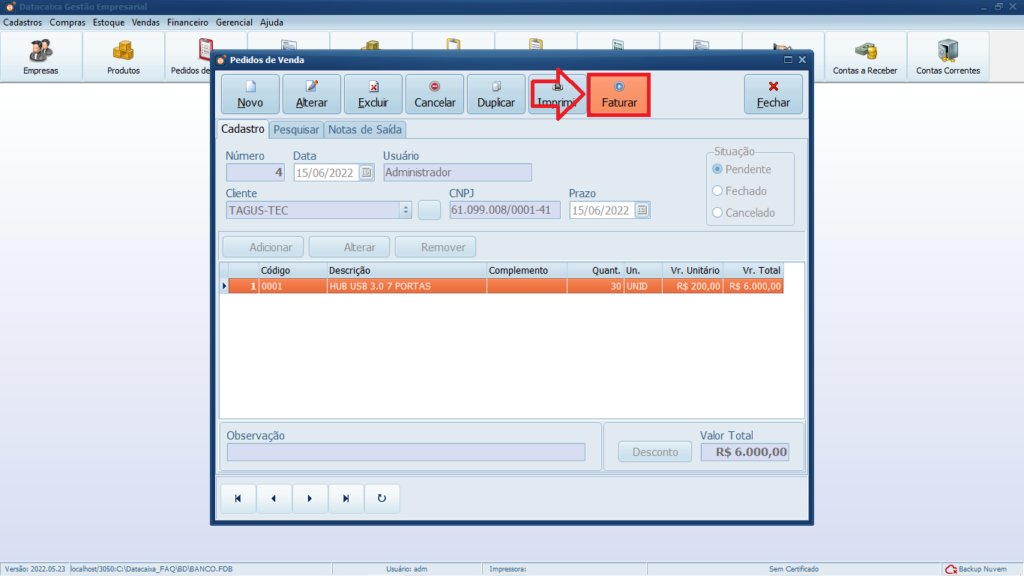1024x576 pixels.
Task: Open the Prazo calendar picker
Action: [642, 210]
